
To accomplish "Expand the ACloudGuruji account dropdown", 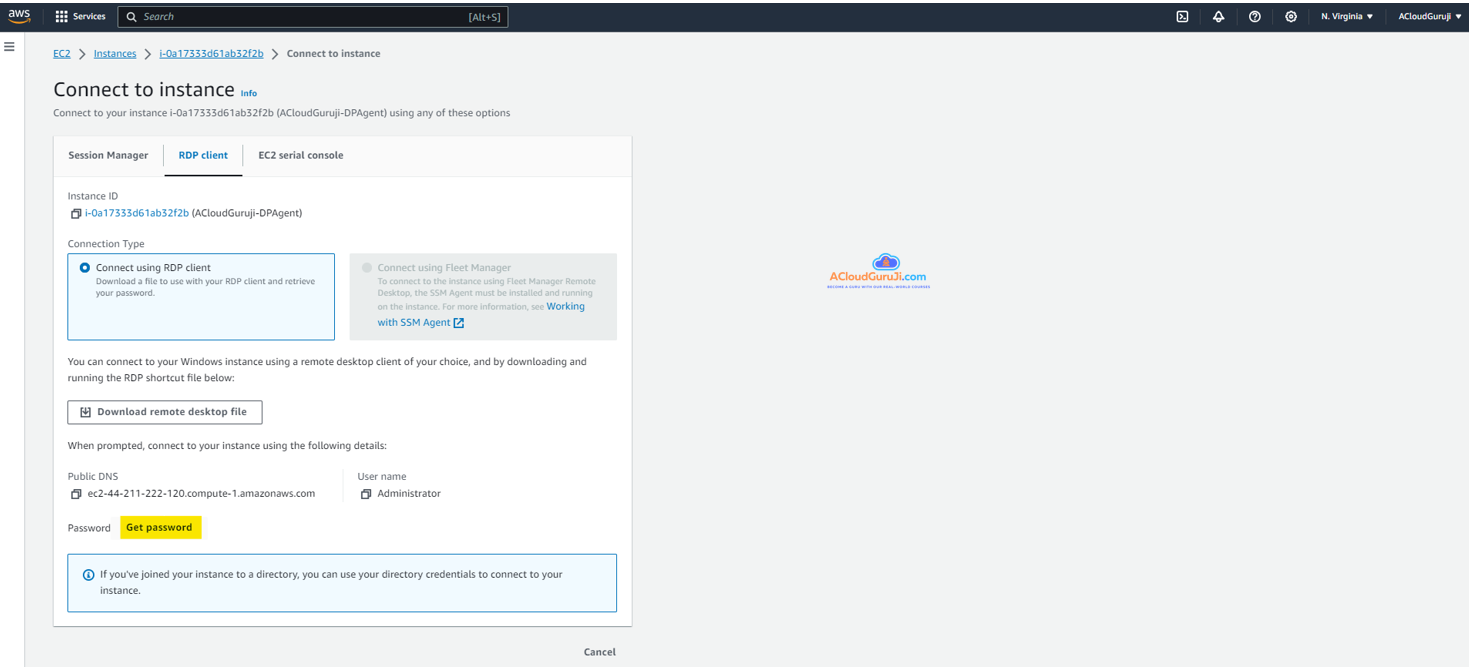I will tap(1429, 17).
